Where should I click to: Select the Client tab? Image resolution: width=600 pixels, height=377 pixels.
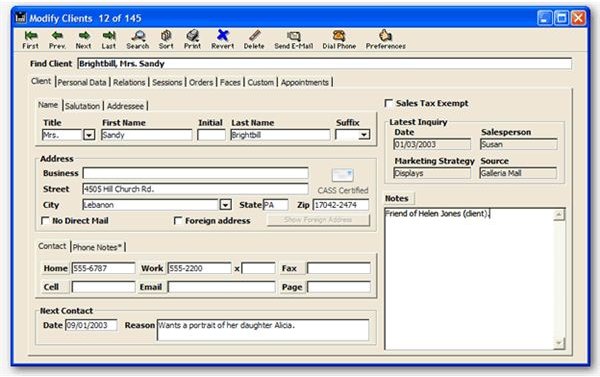(41, 81)
